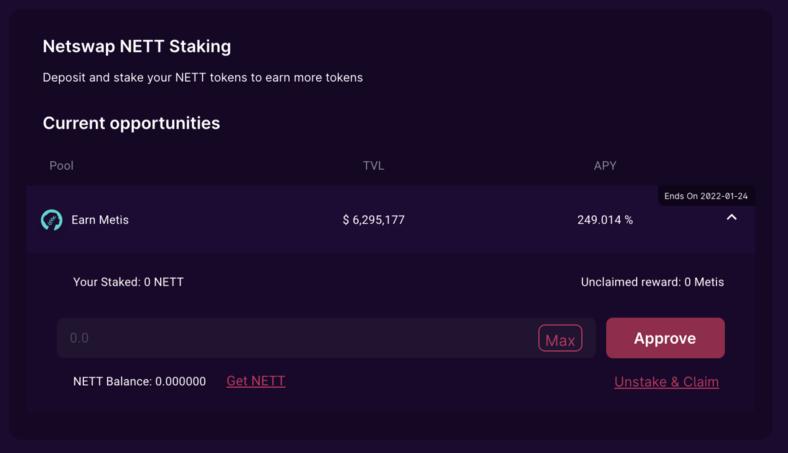Click the Earn Metis pool icon
The image size is (788, 453).
[51, 220]
